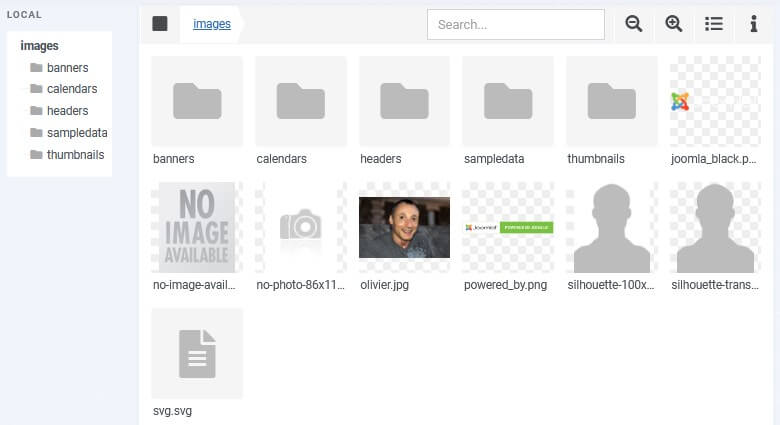This screenshot has width=780, height=425.
Task: Click the zoom in magnifier icon
Action: tap(673, 24)
